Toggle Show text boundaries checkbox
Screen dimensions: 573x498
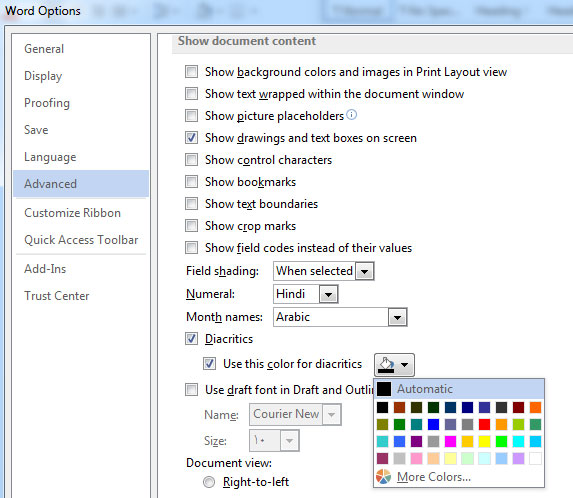point(191,204)
